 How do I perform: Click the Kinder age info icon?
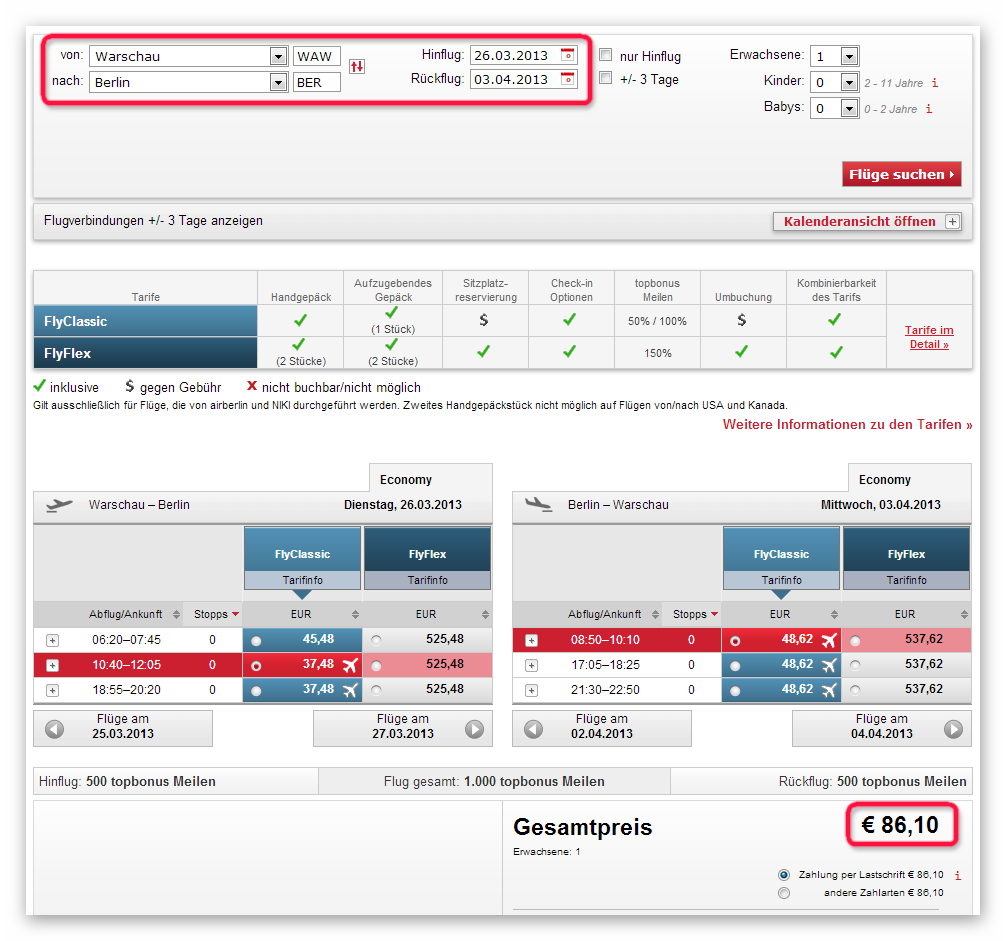tap(935, 83)
